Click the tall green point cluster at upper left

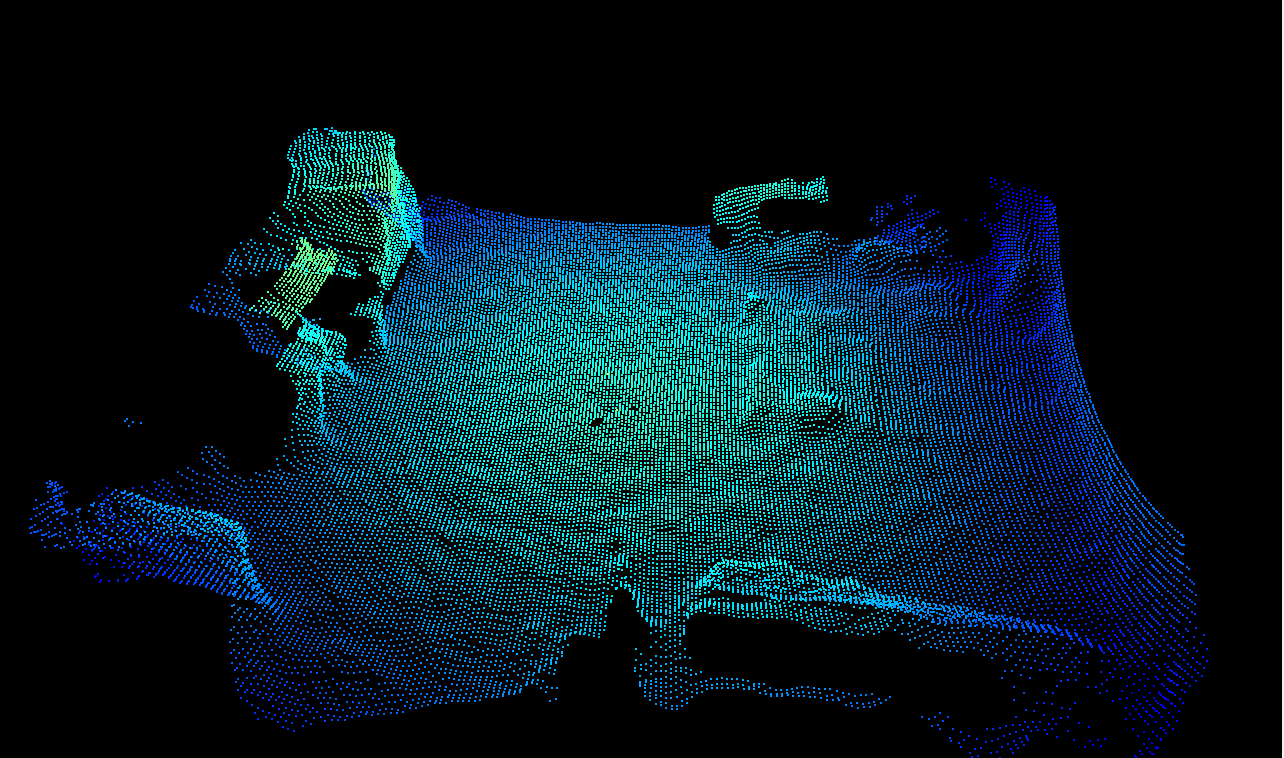[x=345, y=180]
